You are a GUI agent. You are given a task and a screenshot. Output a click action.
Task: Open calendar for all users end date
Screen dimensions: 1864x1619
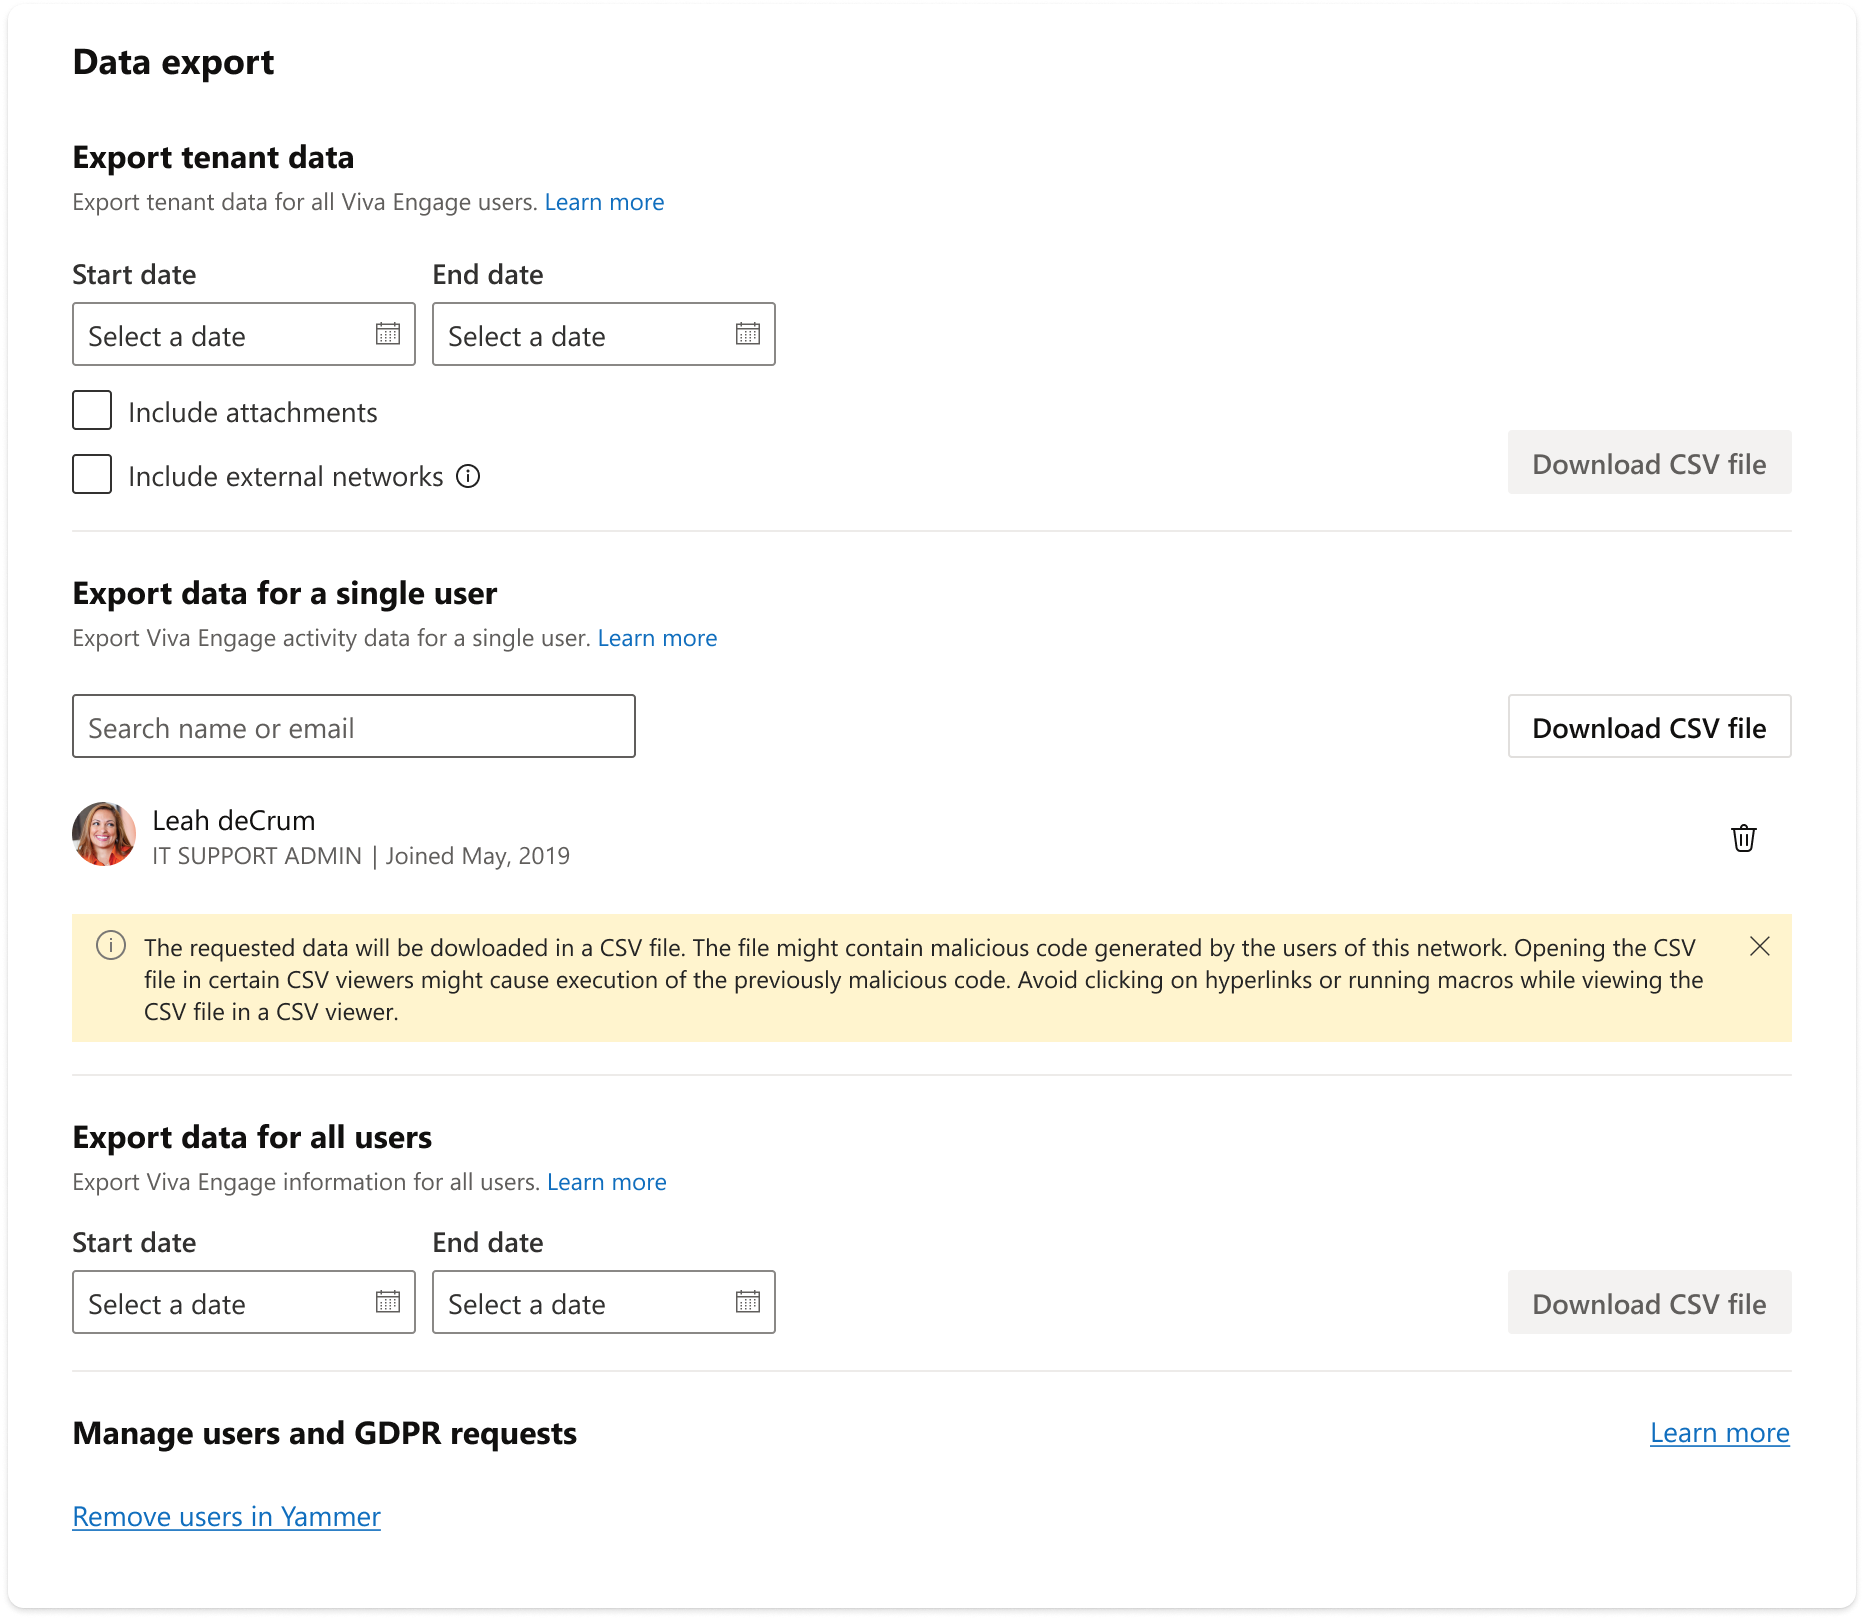click(x=748, y=1302)
